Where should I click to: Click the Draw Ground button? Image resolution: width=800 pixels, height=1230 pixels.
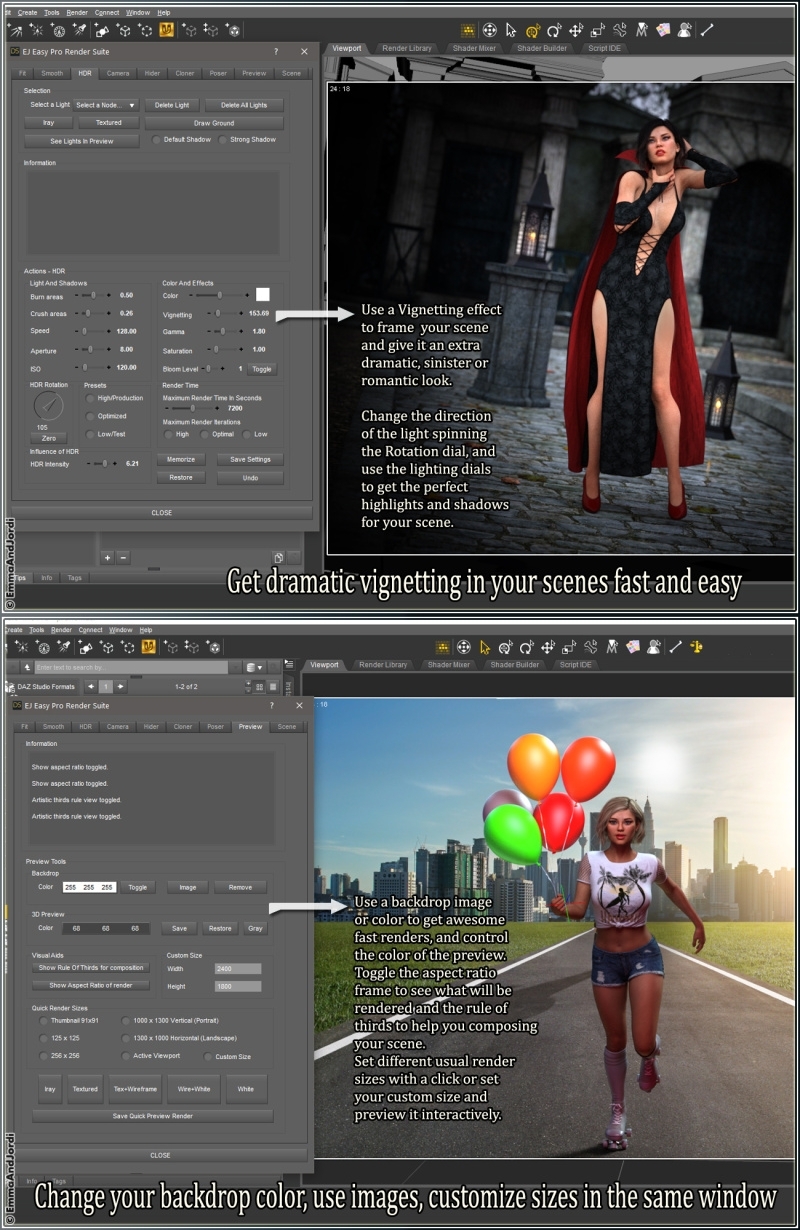click(x=214, y=123)
